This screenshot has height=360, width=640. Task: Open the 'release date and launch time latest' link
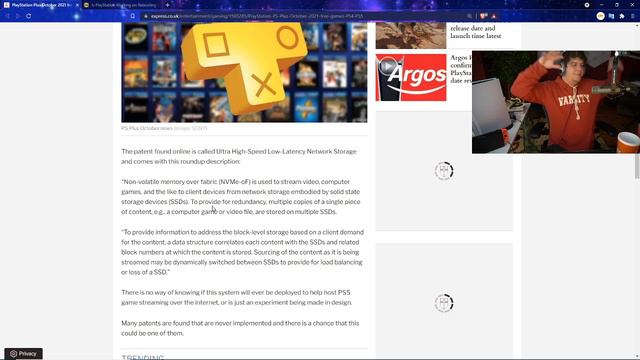click(476, 32)
